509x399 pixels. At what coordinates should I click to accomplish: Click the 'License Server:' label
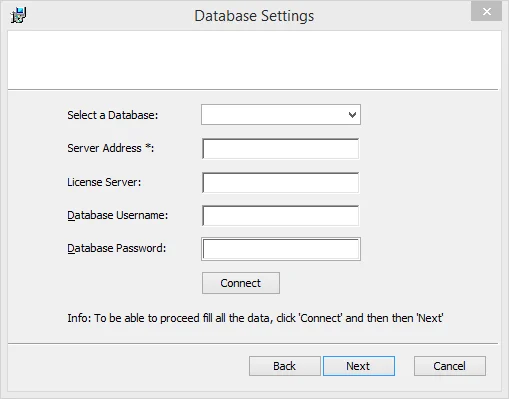pos(104,182)
